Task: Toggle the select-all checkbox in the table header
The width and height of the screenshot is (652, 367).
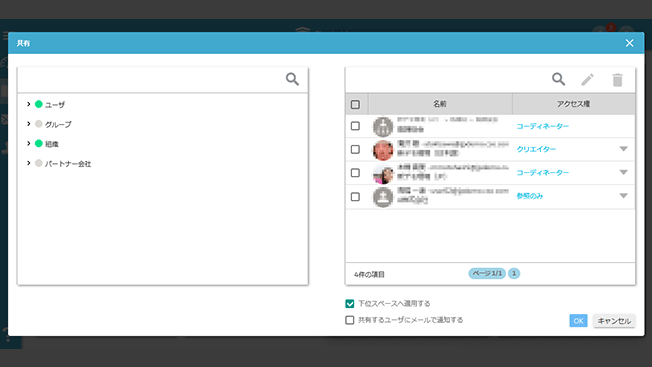Action: 355,104
